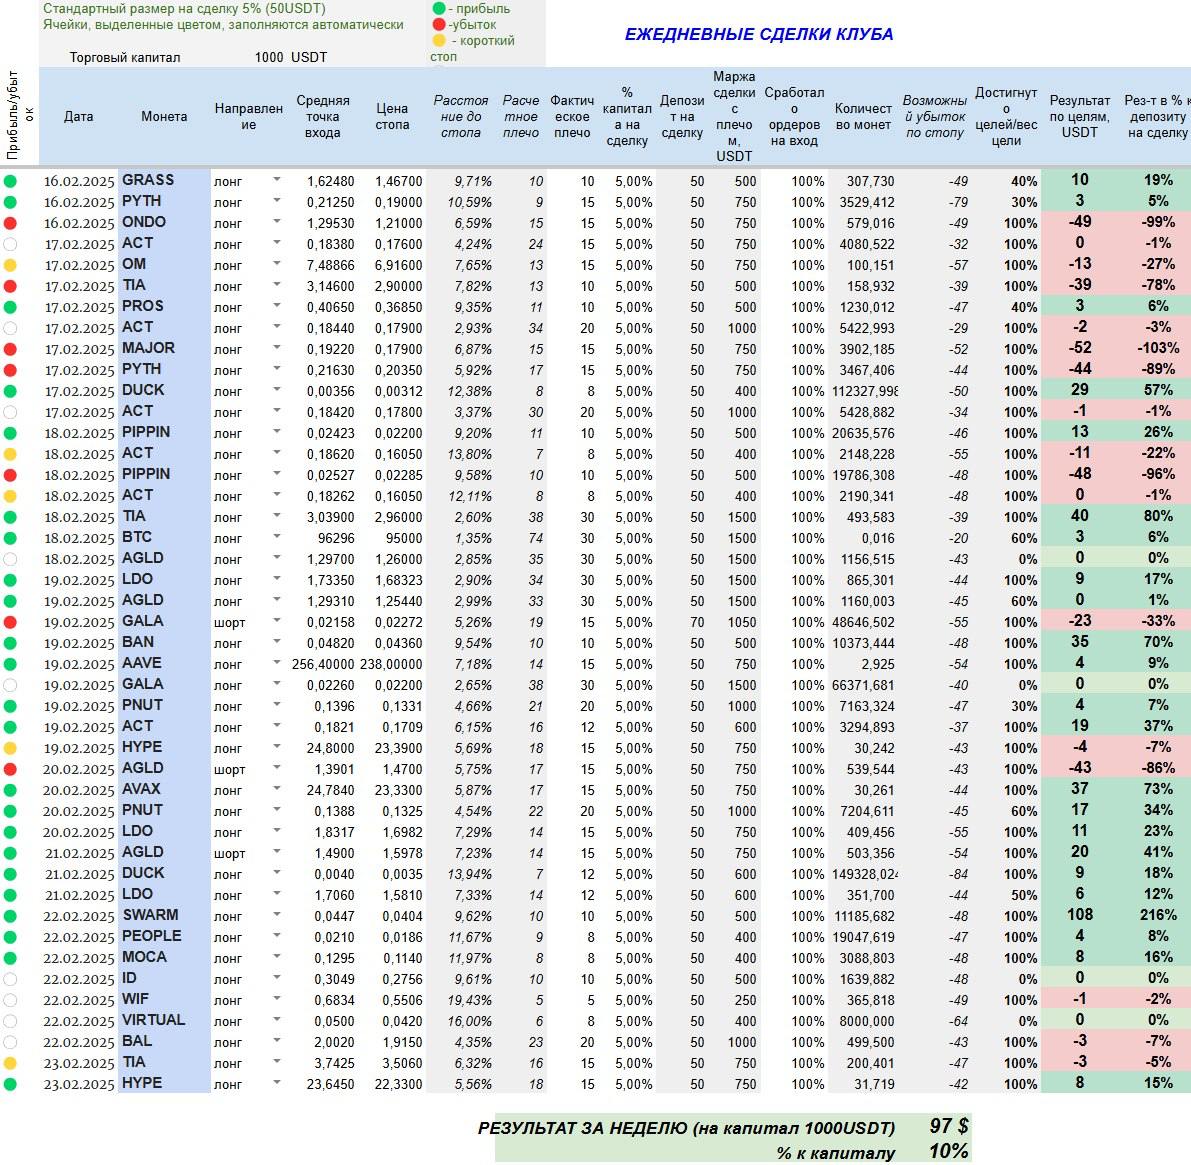Select the red loss dot in the MAJOR row
1191x1165 pixels.
tap(10, 349)
